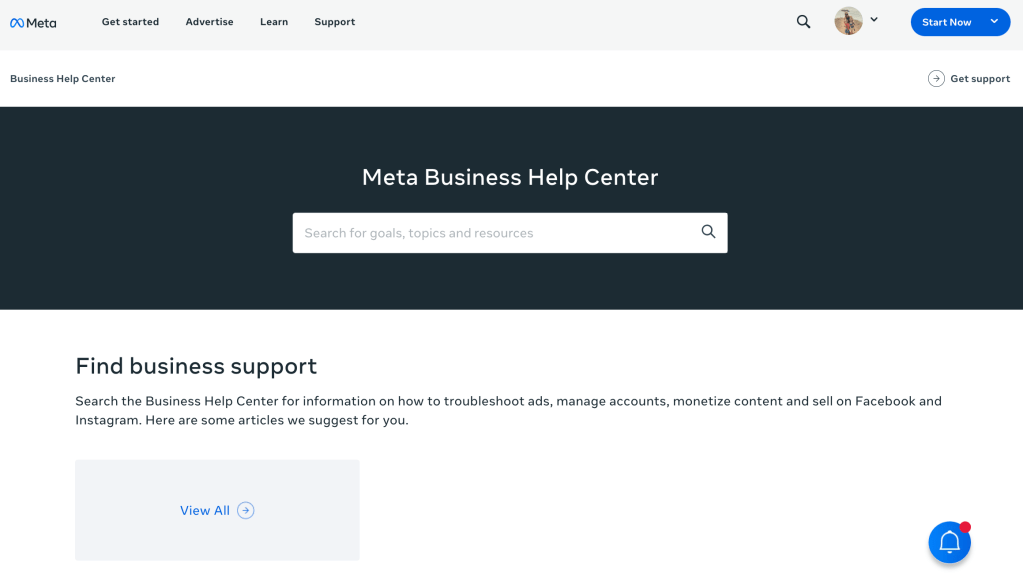
Task: Click the red notification badge dot
Action: (965, 527)
